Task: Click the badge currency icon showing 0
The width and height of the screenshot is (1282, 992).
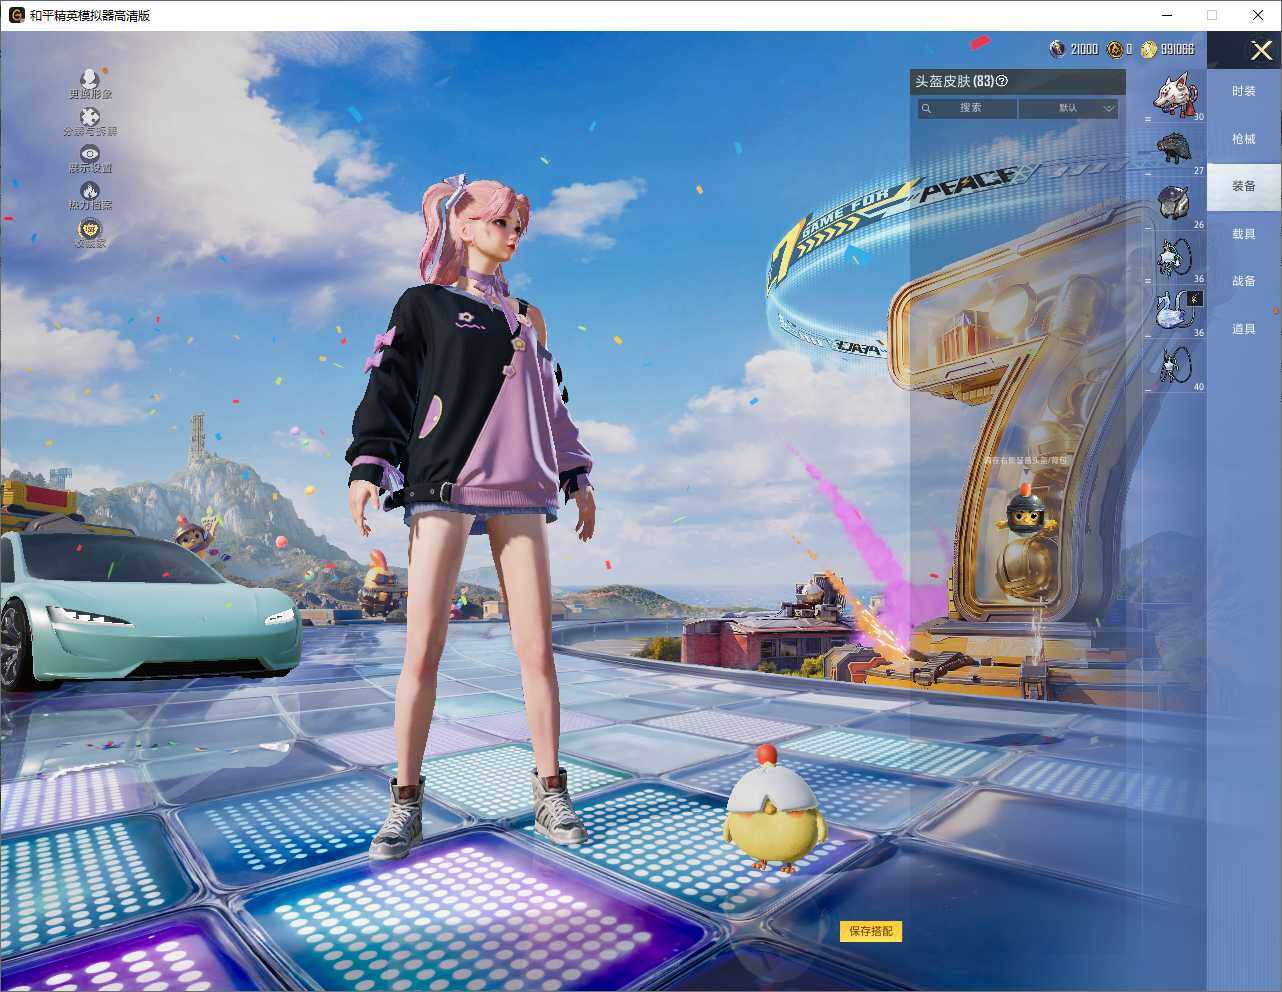Action: (x=1114, y=48)
